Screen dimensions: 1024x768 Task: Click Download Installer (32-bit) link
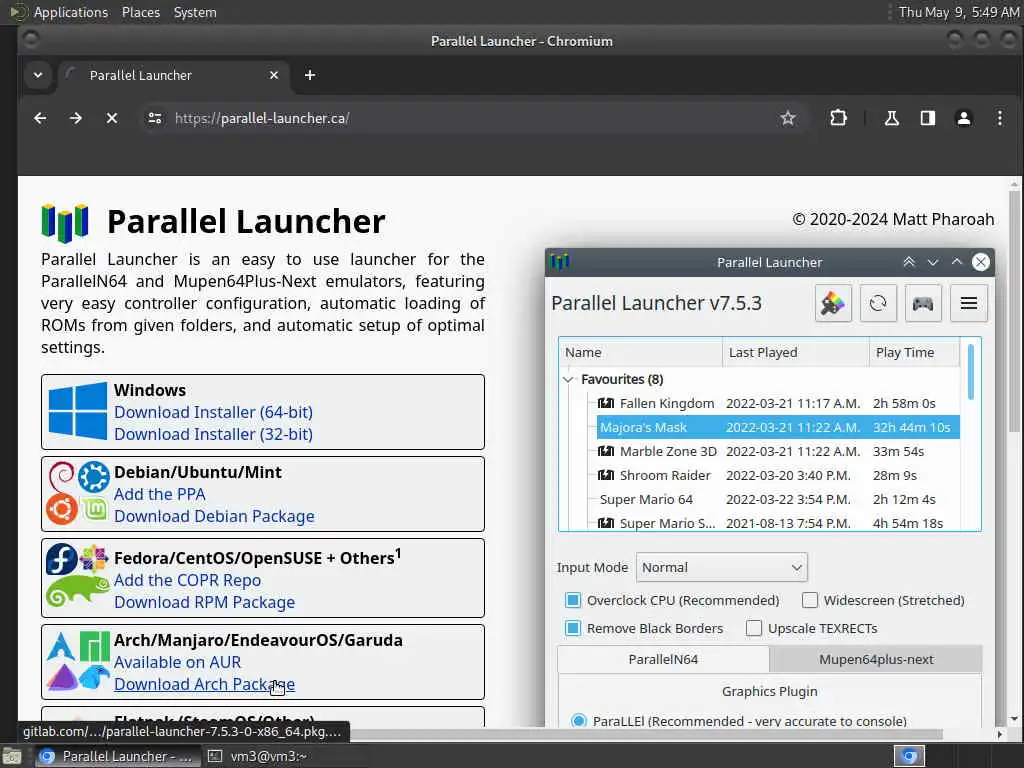(214, 434)
